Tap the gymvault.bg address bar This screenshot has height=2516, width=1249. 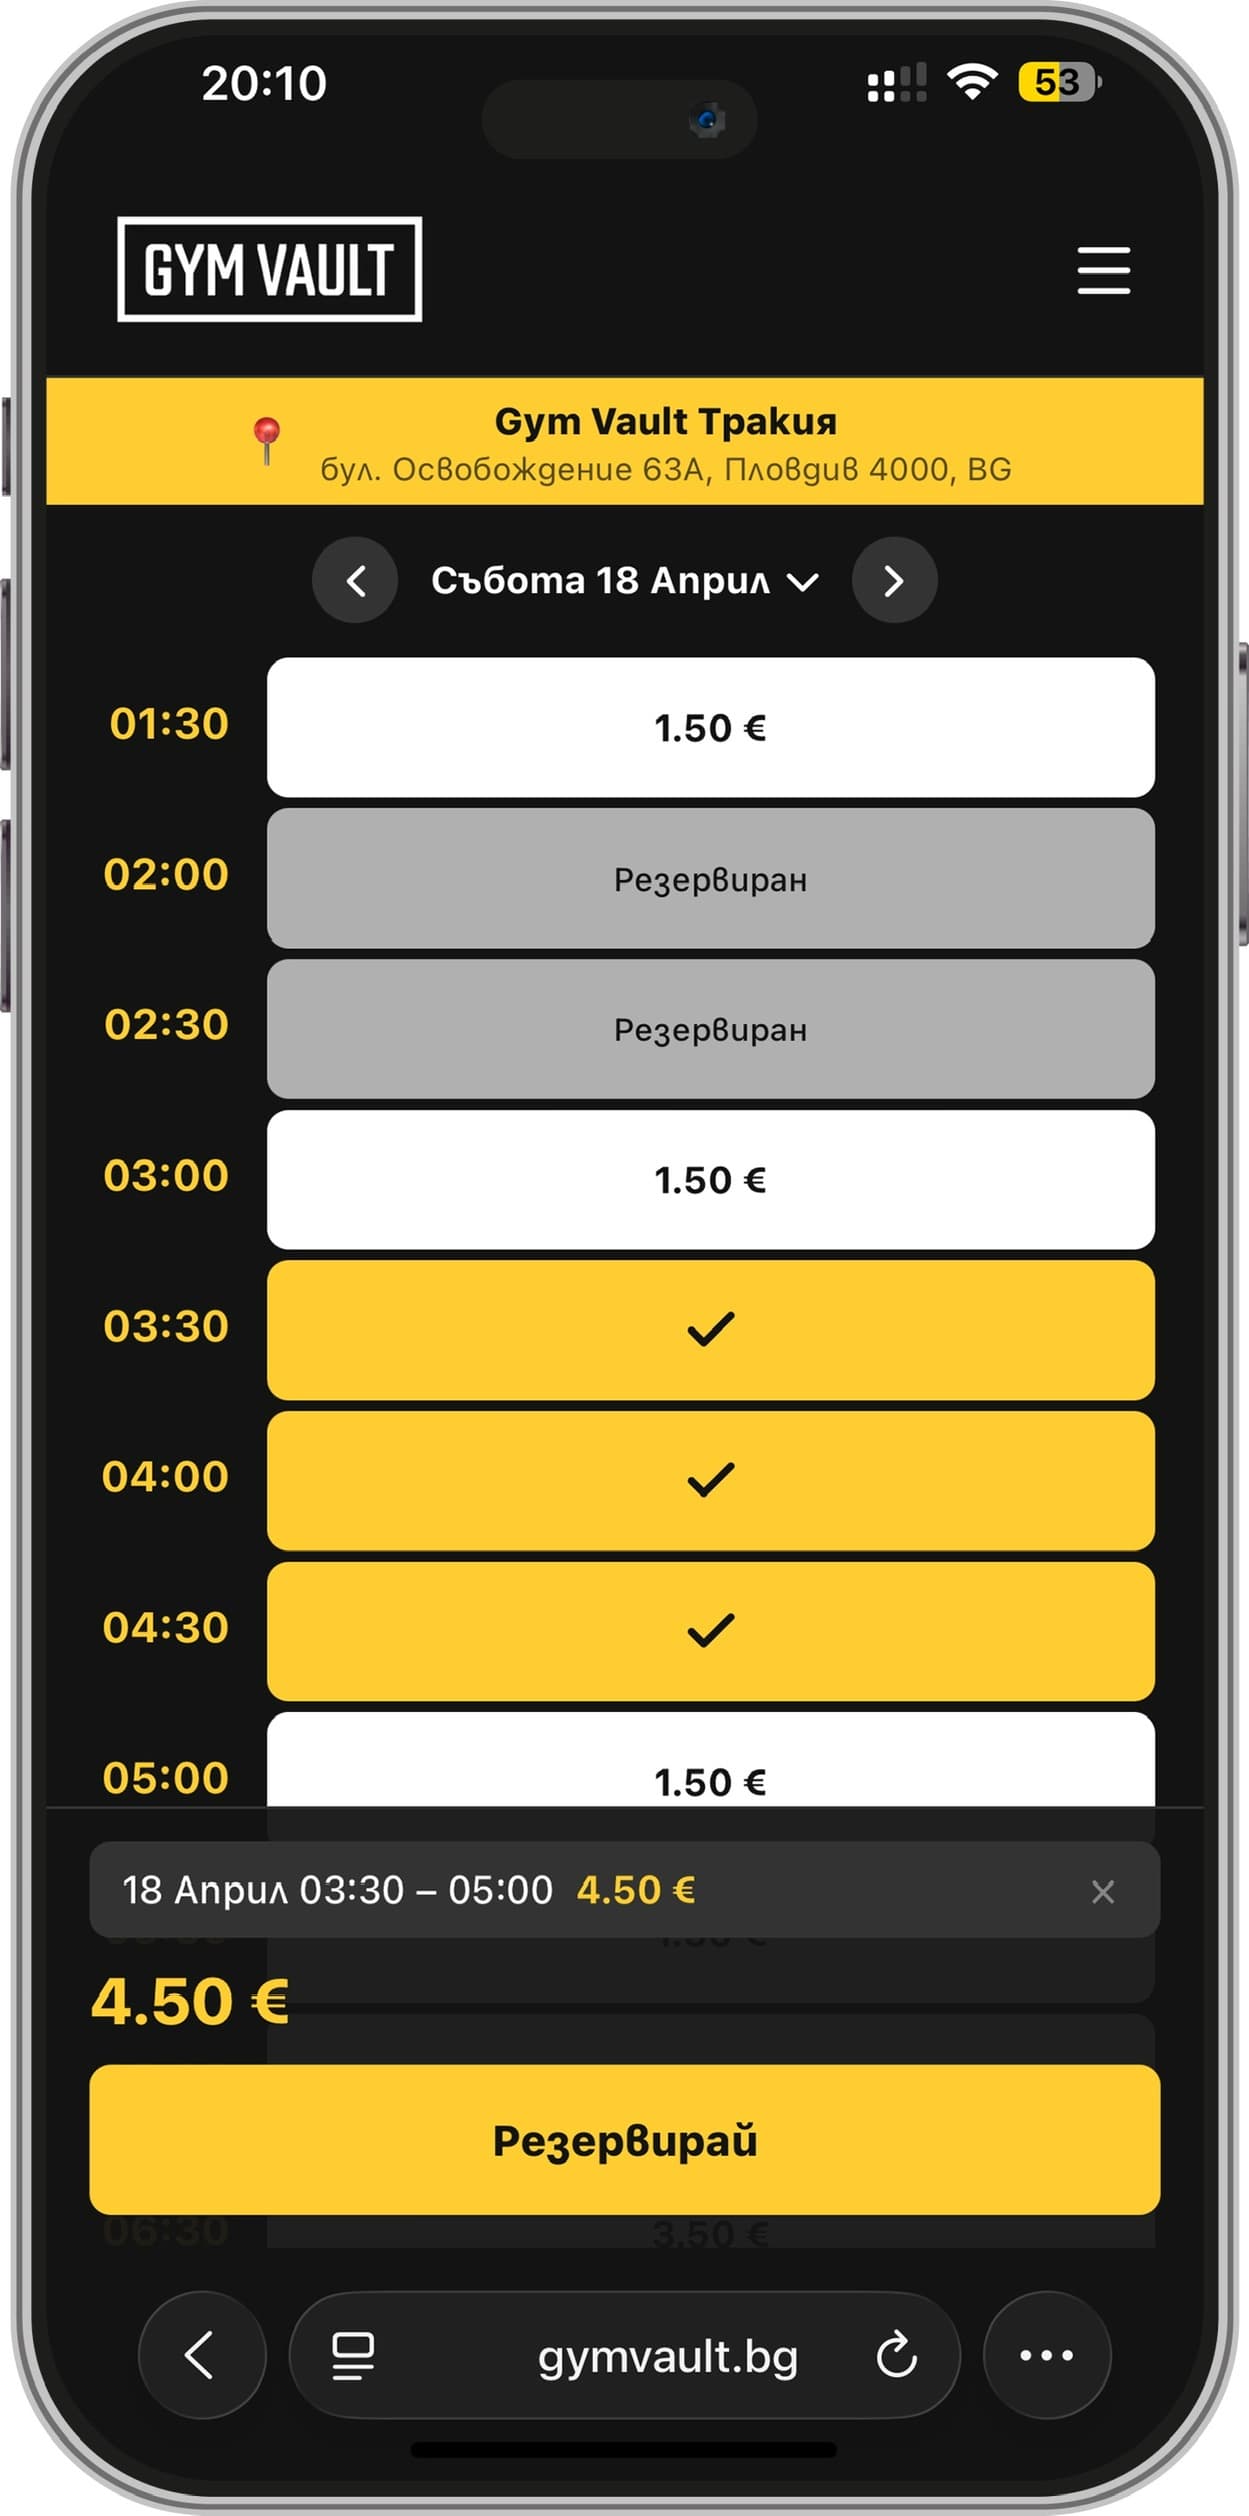(x=667, y=2357)
